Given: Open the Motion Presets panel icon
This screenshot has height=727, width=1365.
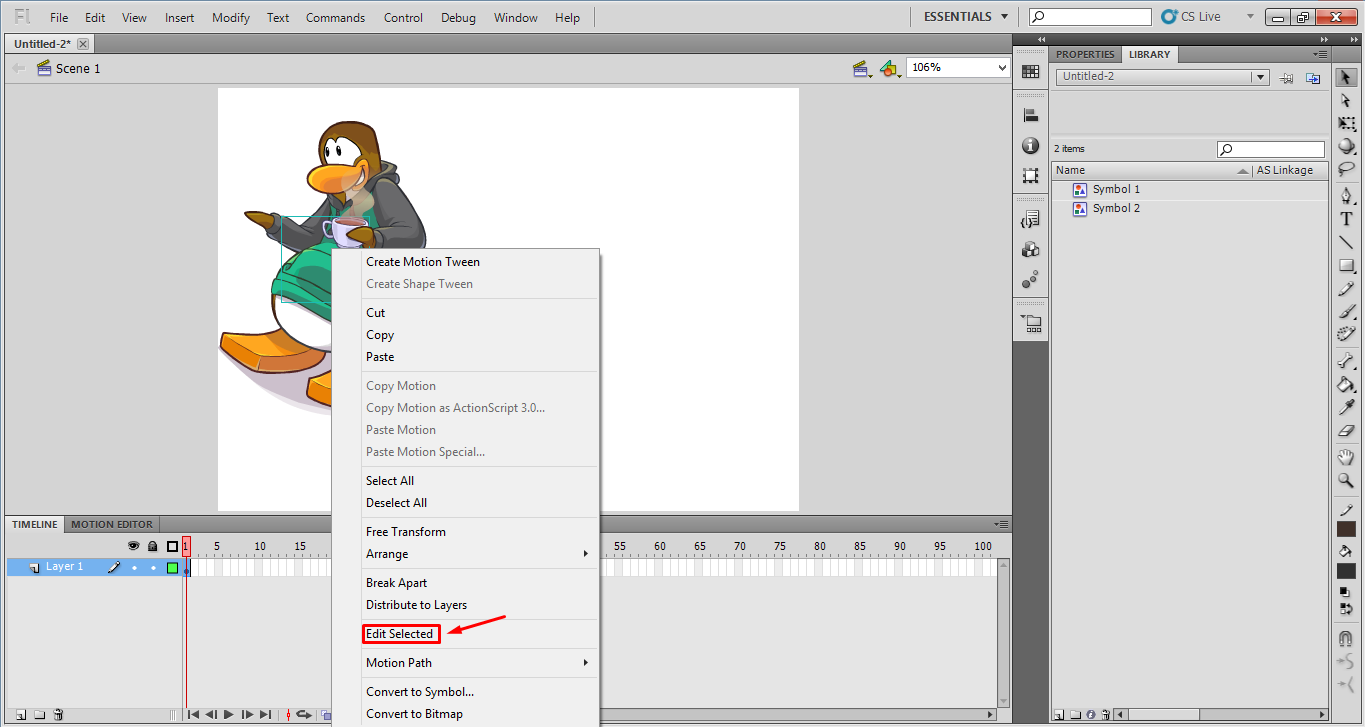Looking at the screenshot, I should click(x=1030, y=280).
